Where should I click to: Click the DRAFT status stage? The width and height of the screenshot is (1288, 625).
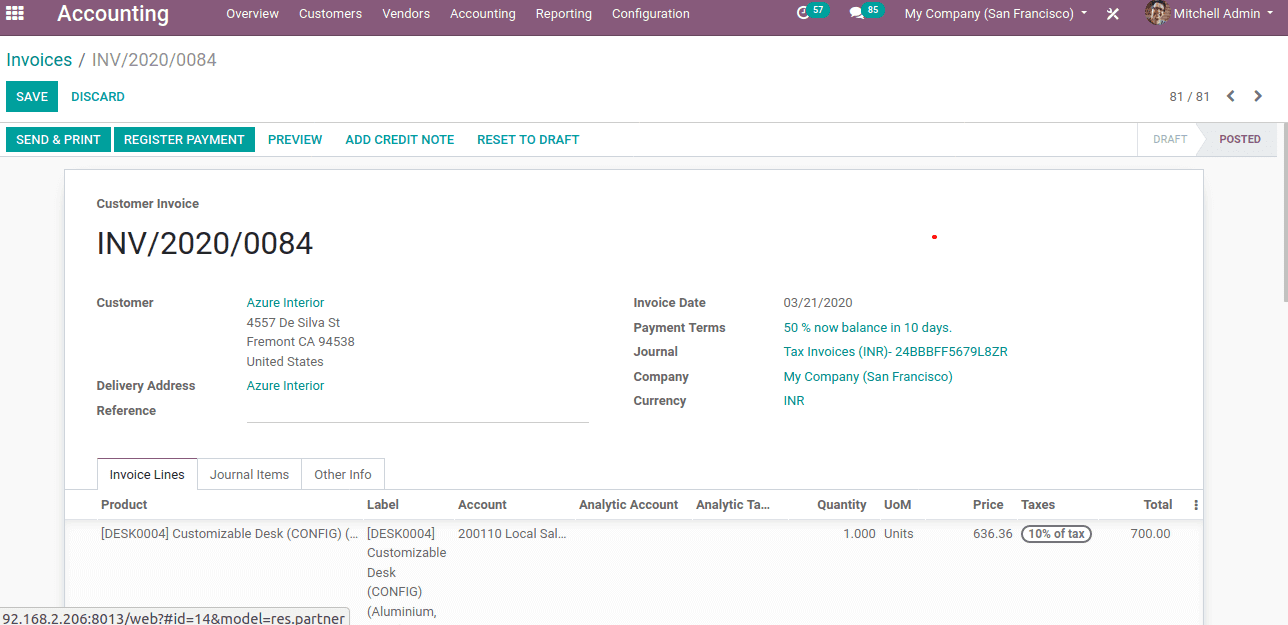[1170, 139]
